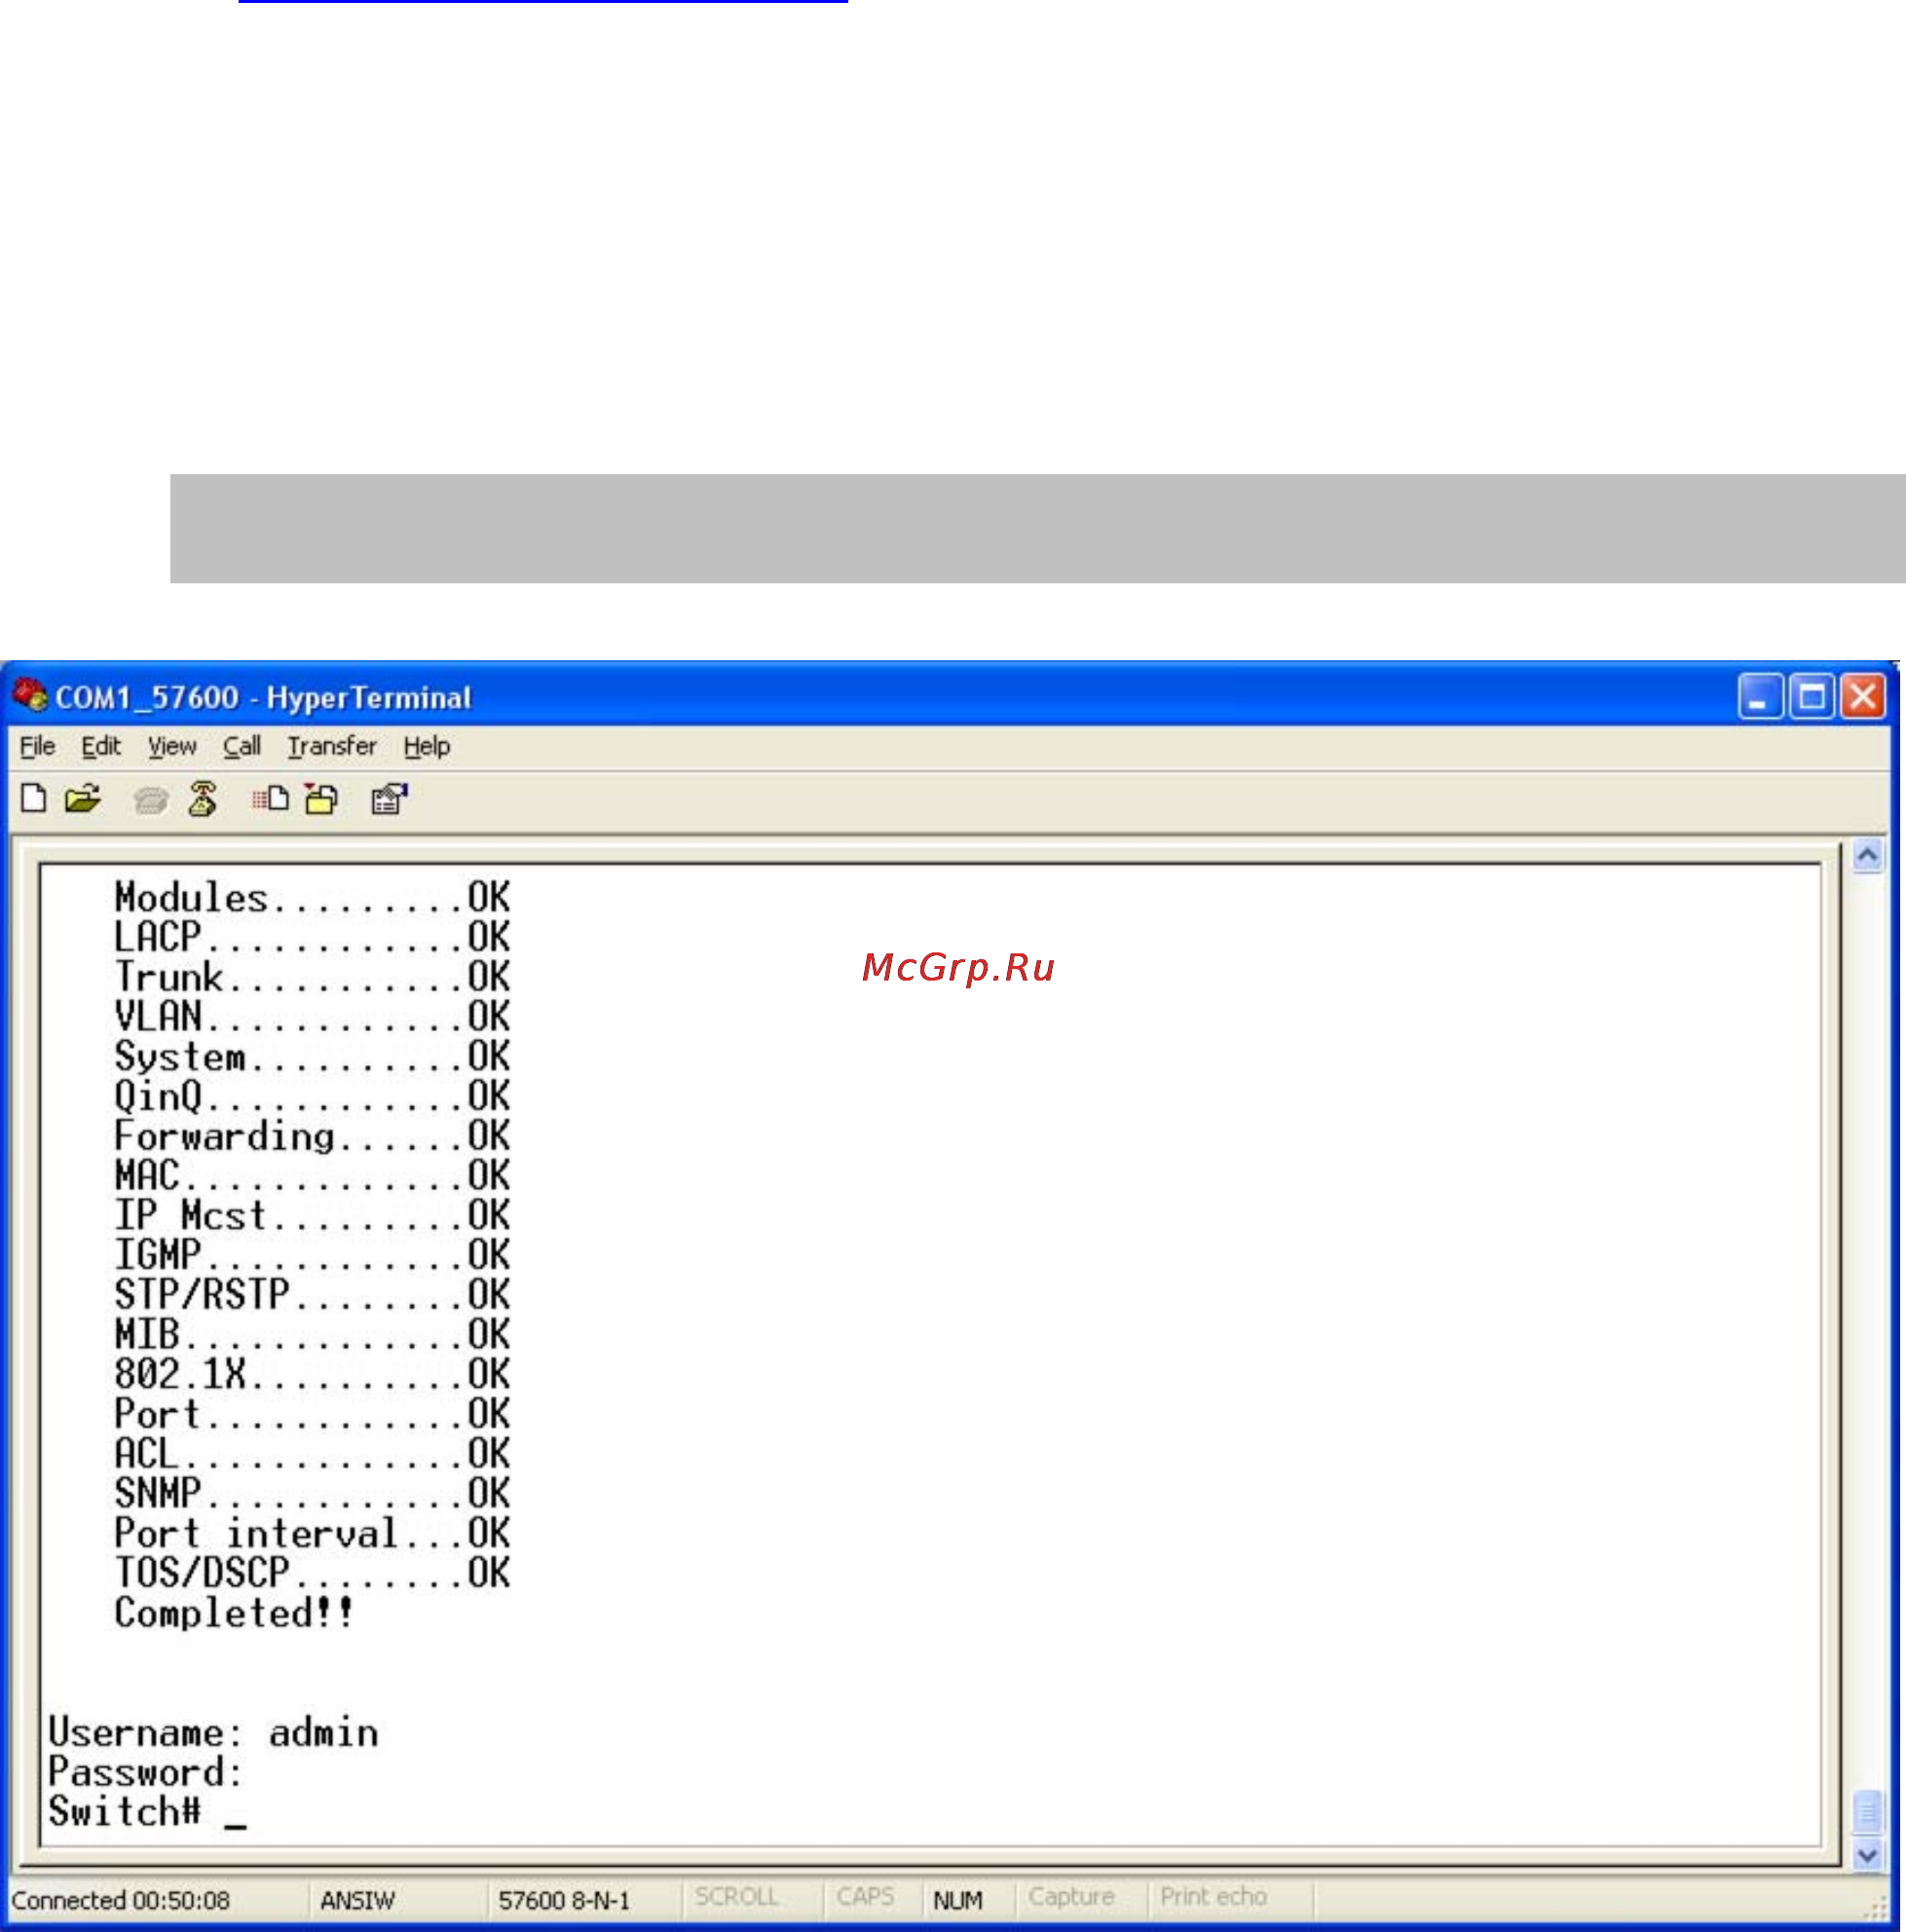
Task: Click the 'COM1_57600 - HyperTerminal' window title
Action: [263, 697]
